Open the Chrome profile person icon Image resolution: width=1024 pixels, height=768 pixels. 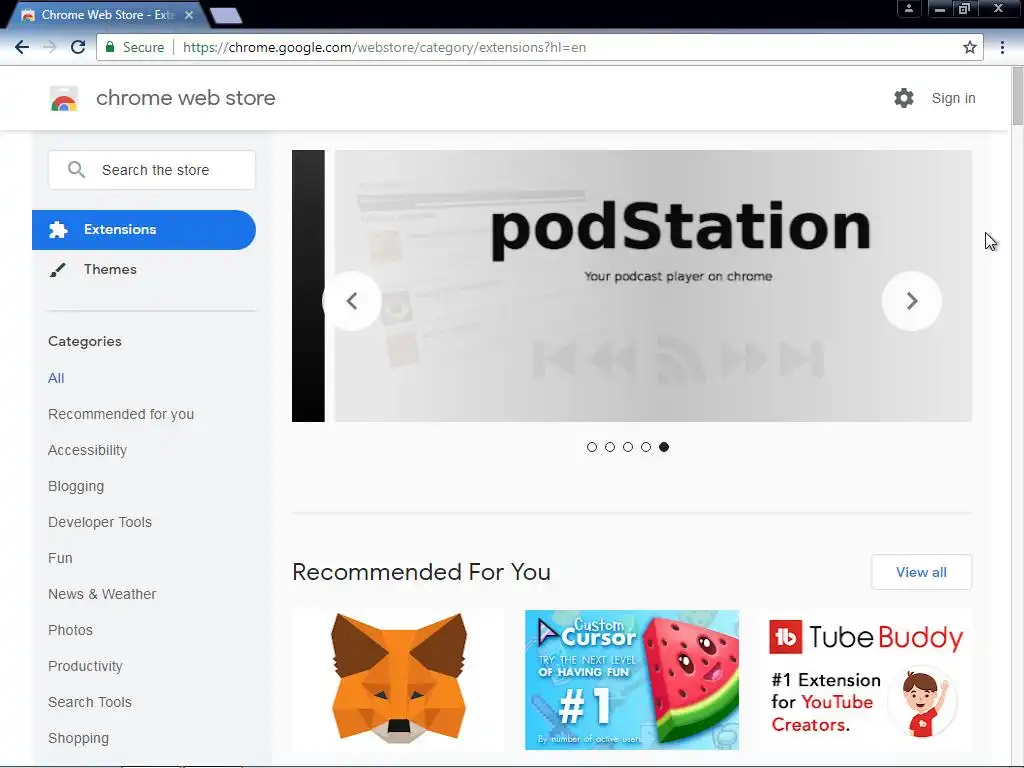[909, 8]
